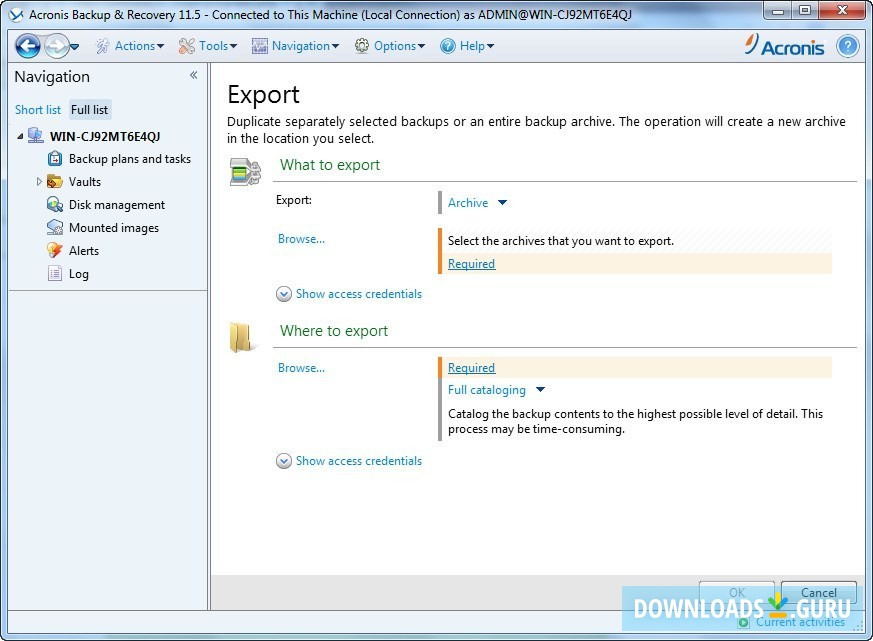
Task: Open help via the question mark icon
Action: 846,45
